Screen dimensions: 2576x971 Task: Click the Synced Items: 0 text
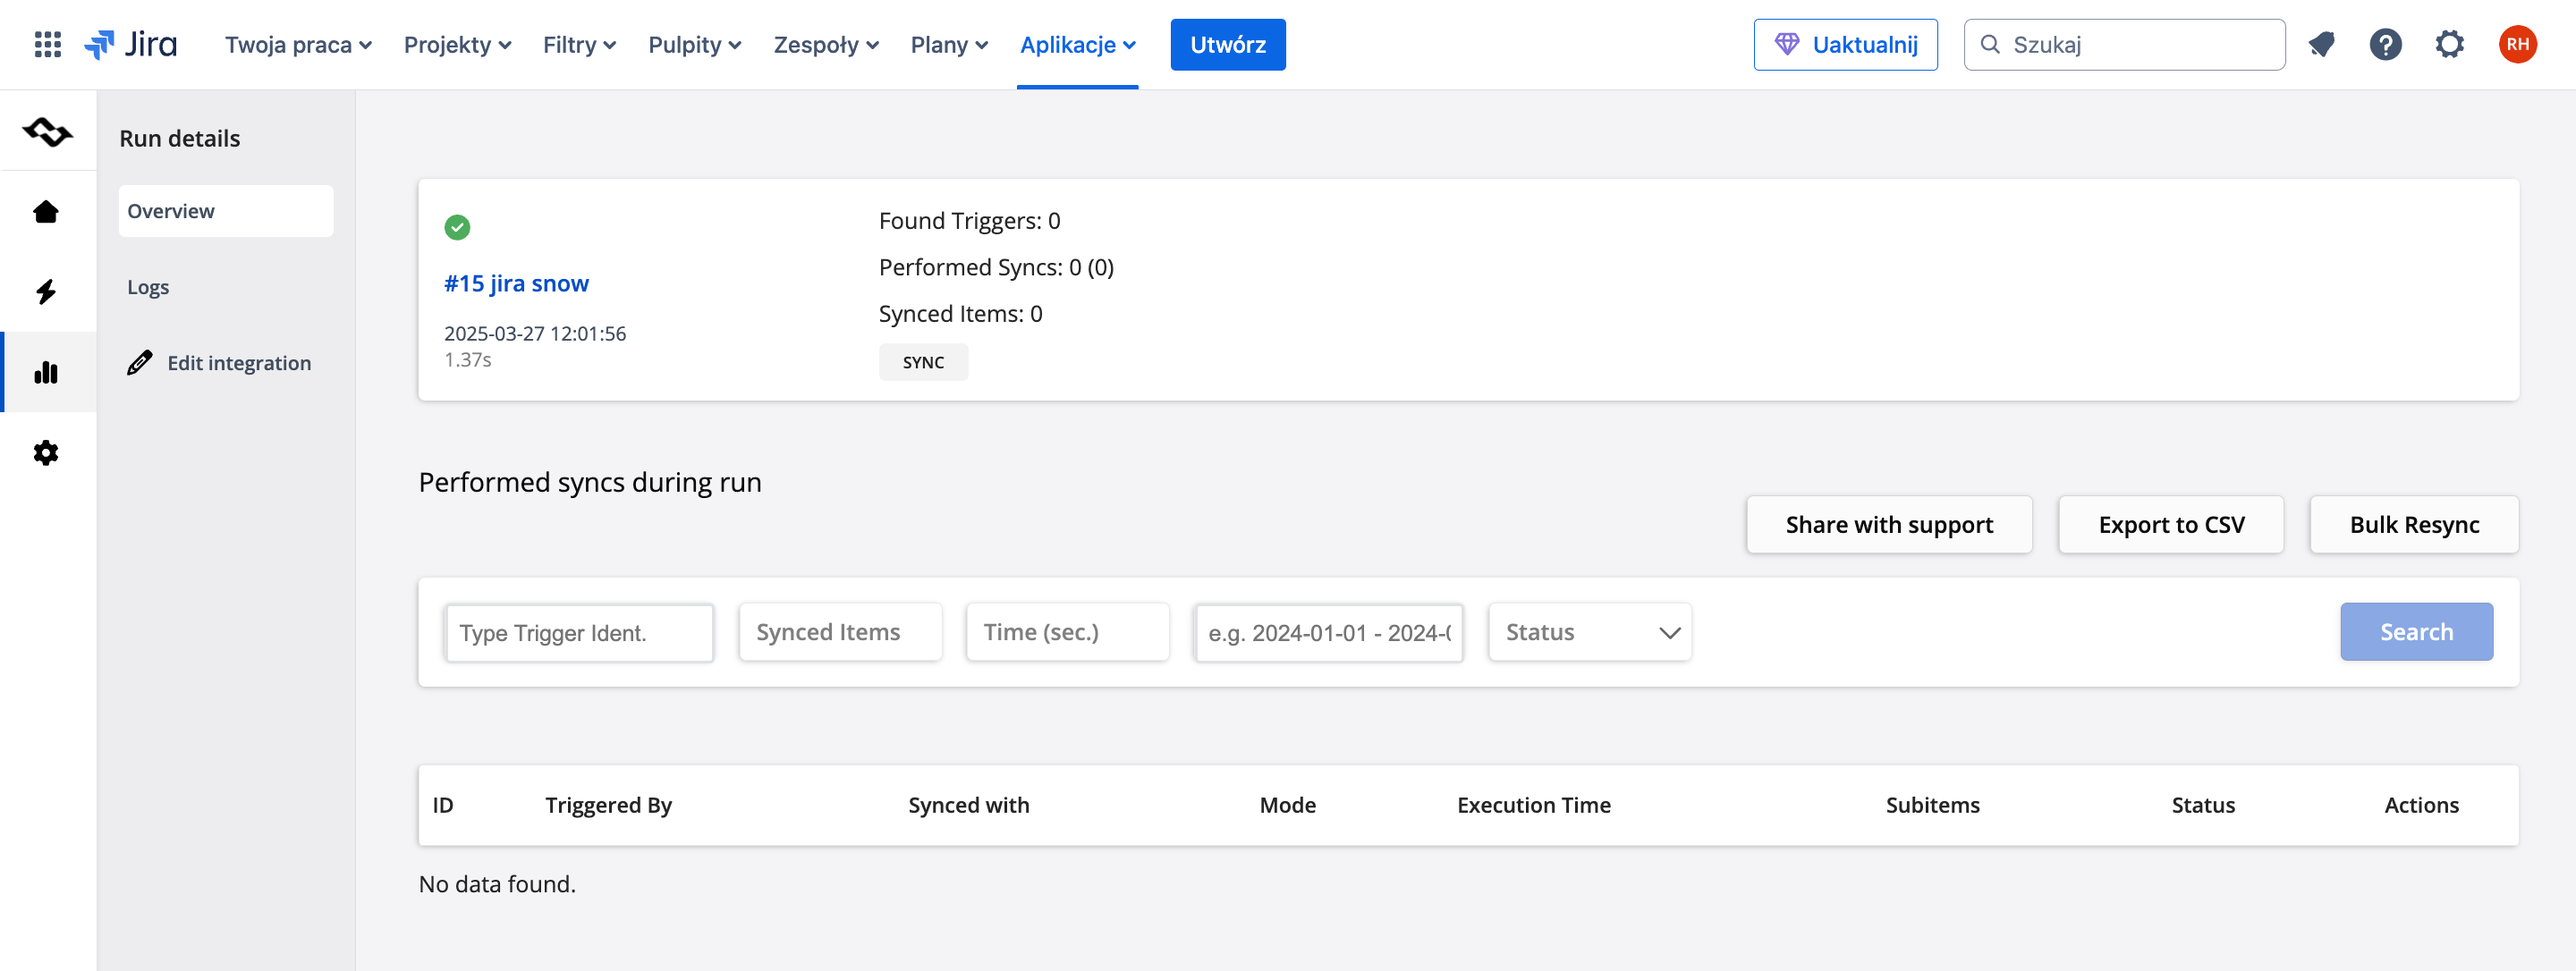tap(960, 314)
